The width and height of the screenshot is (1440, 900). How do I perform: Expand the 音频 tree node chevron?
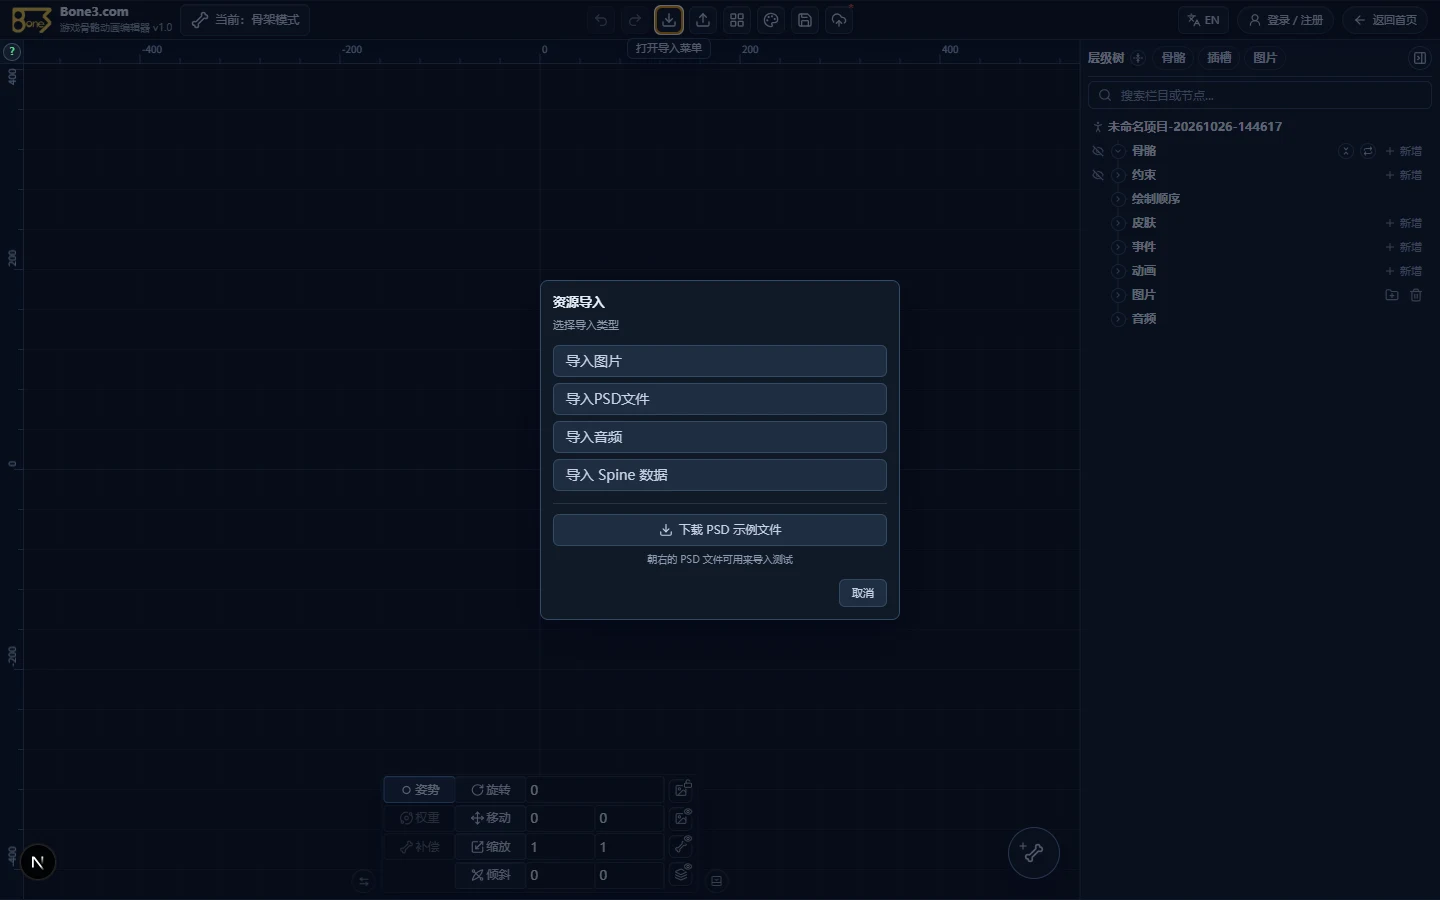(1118, 319)
